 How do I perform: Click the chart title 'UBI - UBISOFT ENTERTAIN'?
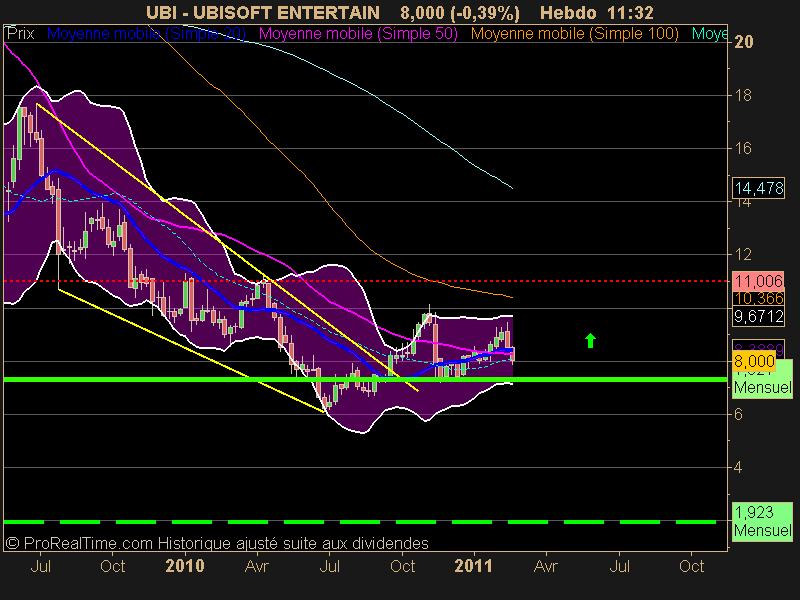tap(263, 12)
